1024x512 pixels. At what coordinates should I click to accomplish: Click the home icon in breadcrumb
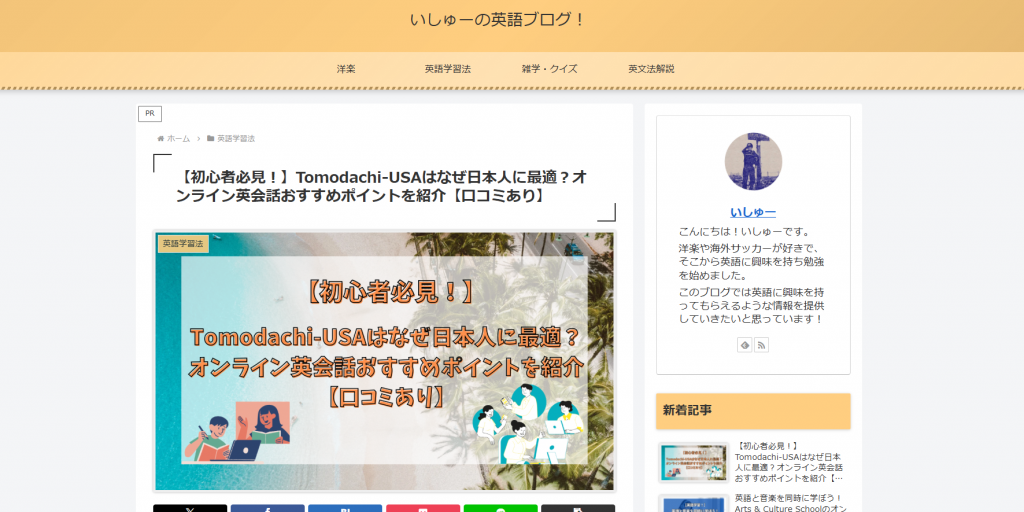(161, 138)
